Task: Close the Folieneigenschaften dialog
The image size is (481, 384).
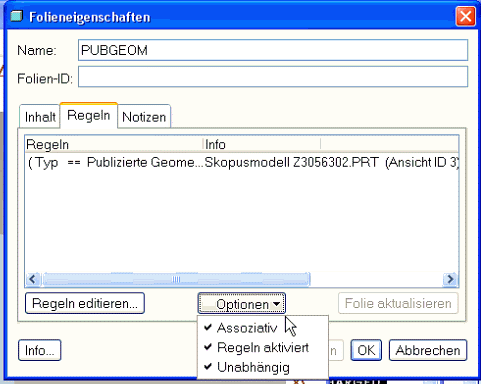Action: coord(465,16)
